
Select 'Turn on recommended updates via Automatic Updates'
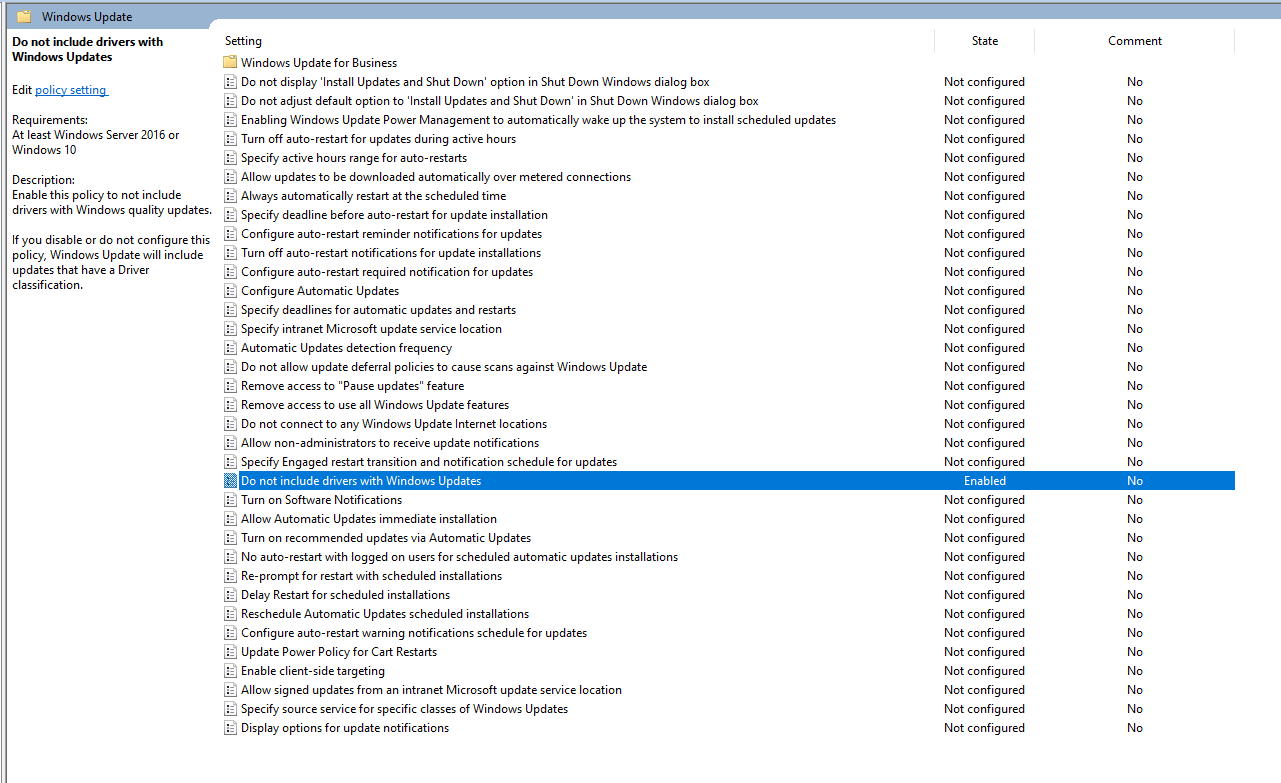coord(386,538)
